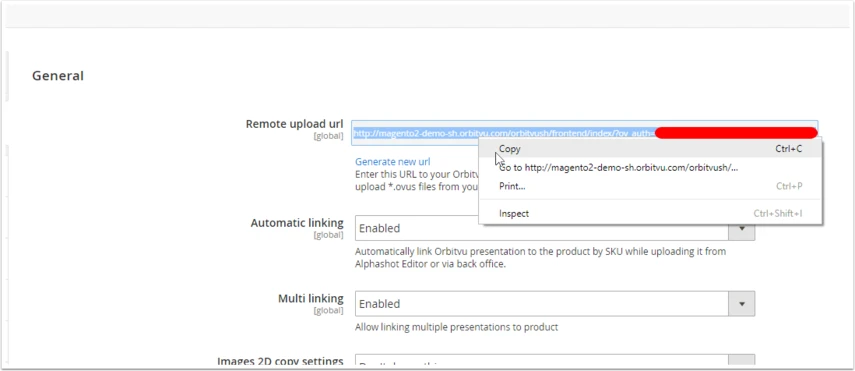Image resolution: width=855 pixels, height=371 pixels.
Task: Choose Print... in the context menu
Action: pos(650,186)
